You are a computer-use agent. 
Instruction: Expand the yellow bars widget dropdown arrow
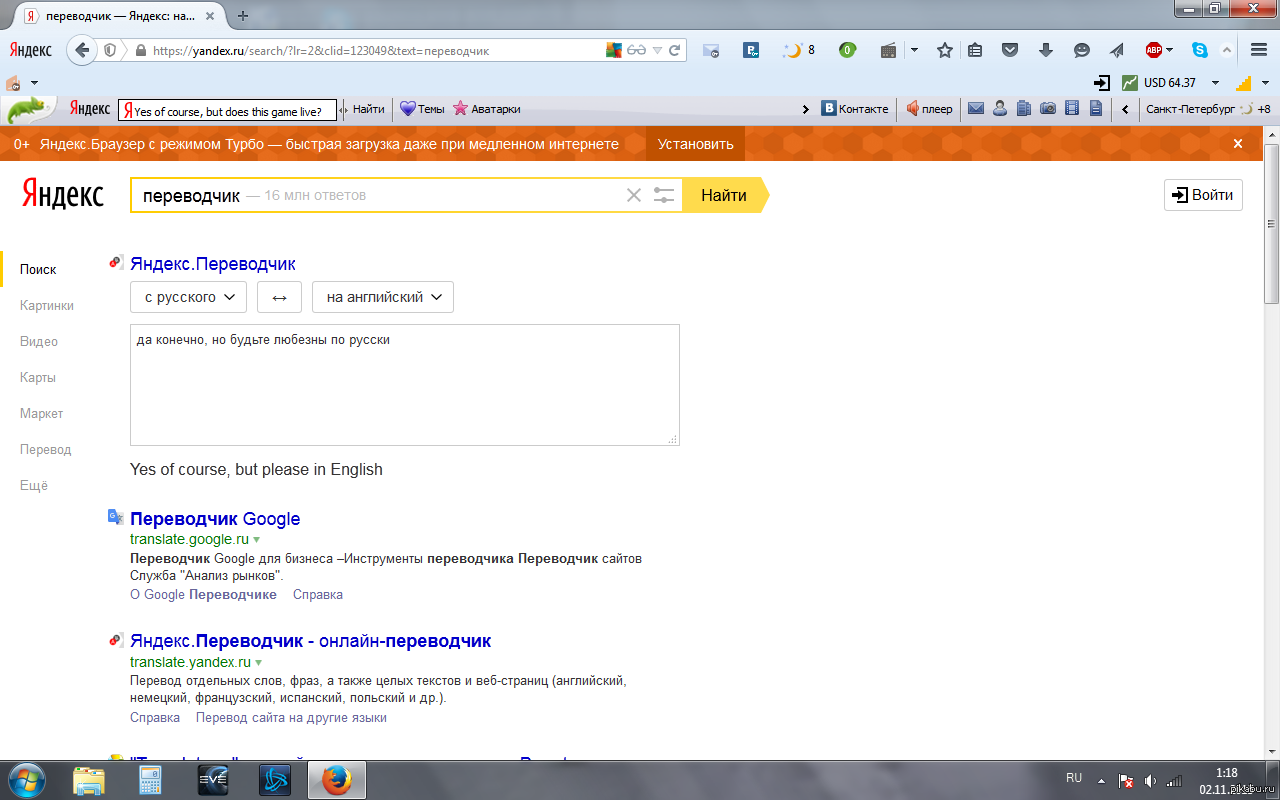1263,83
